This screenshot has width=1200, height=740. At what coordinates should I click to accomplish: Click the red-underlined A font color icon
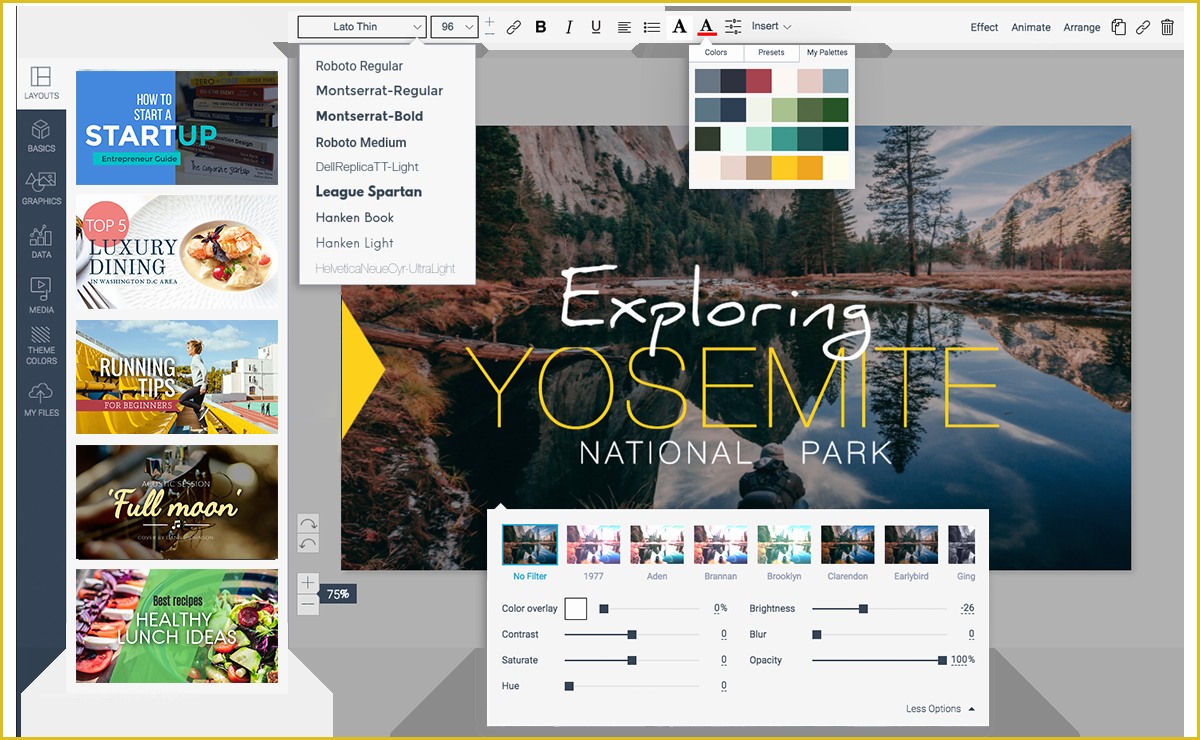coord(706,27)
